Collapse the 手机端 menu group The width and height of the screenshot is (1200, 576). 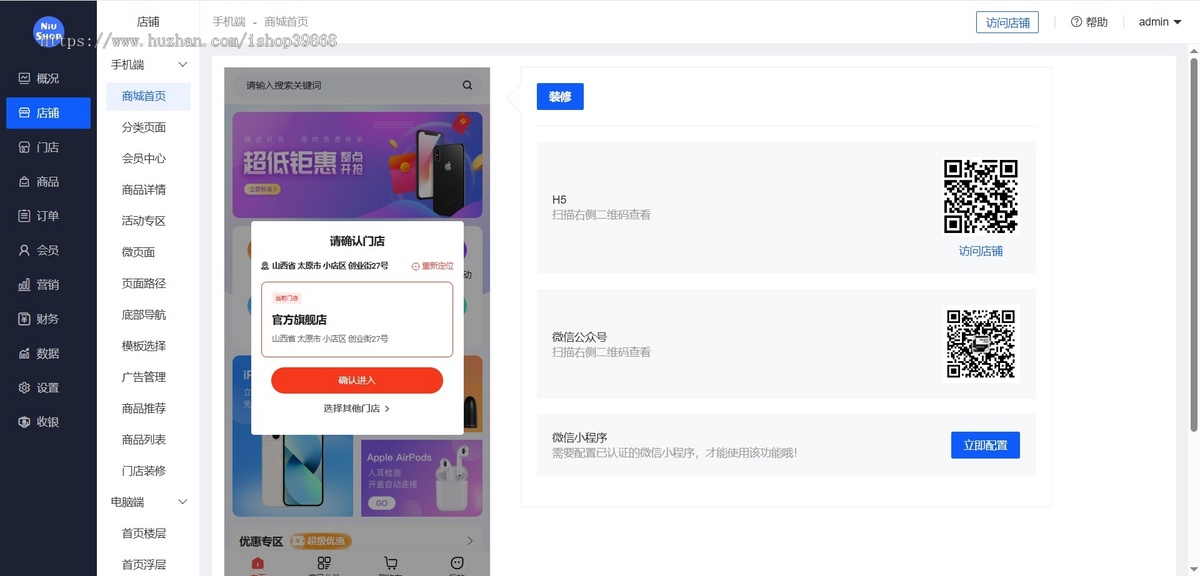click(x=182, y=65)
